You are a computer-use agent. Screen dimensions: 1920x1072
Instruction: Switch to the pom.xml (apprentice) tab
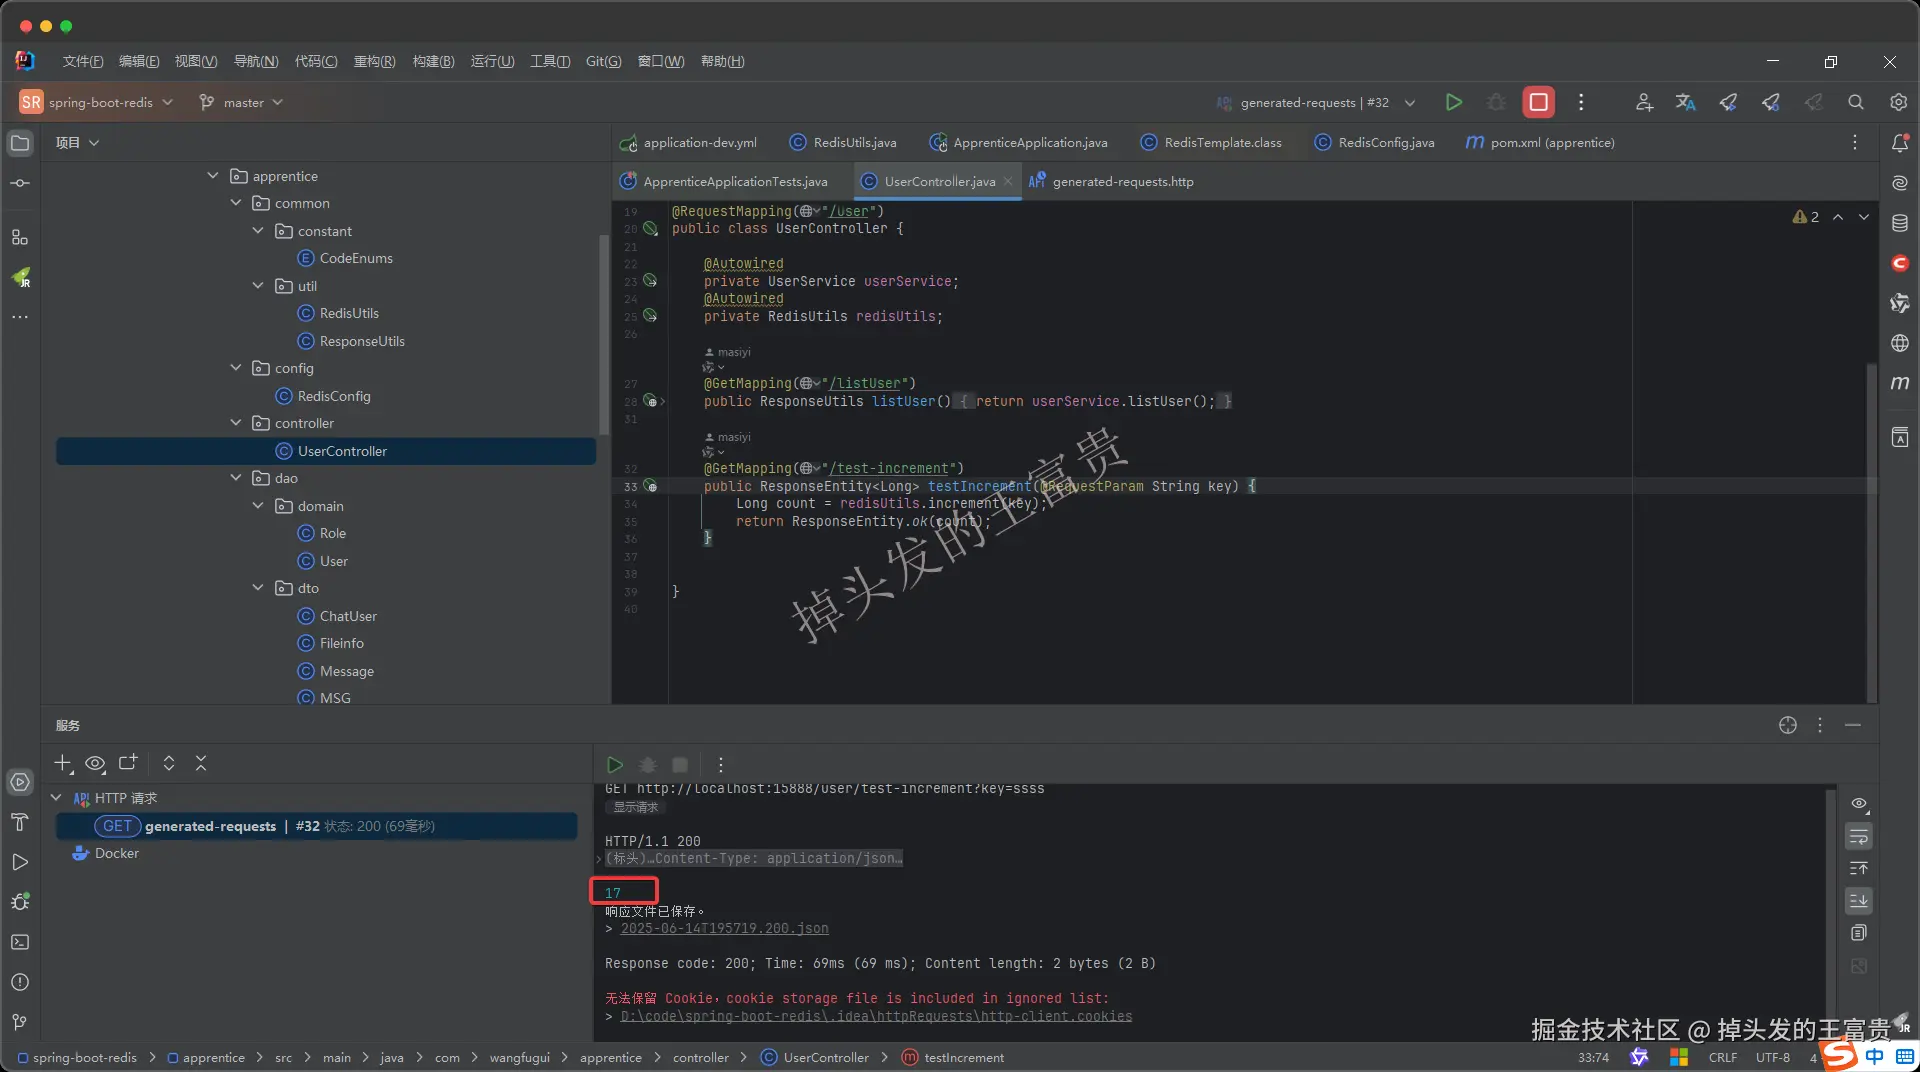(x=1540, y=143)
